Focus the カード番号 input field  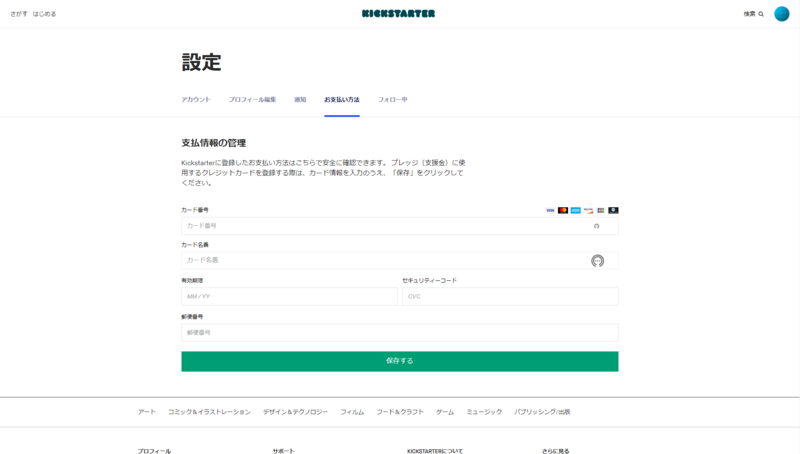[x=399, y=226]
